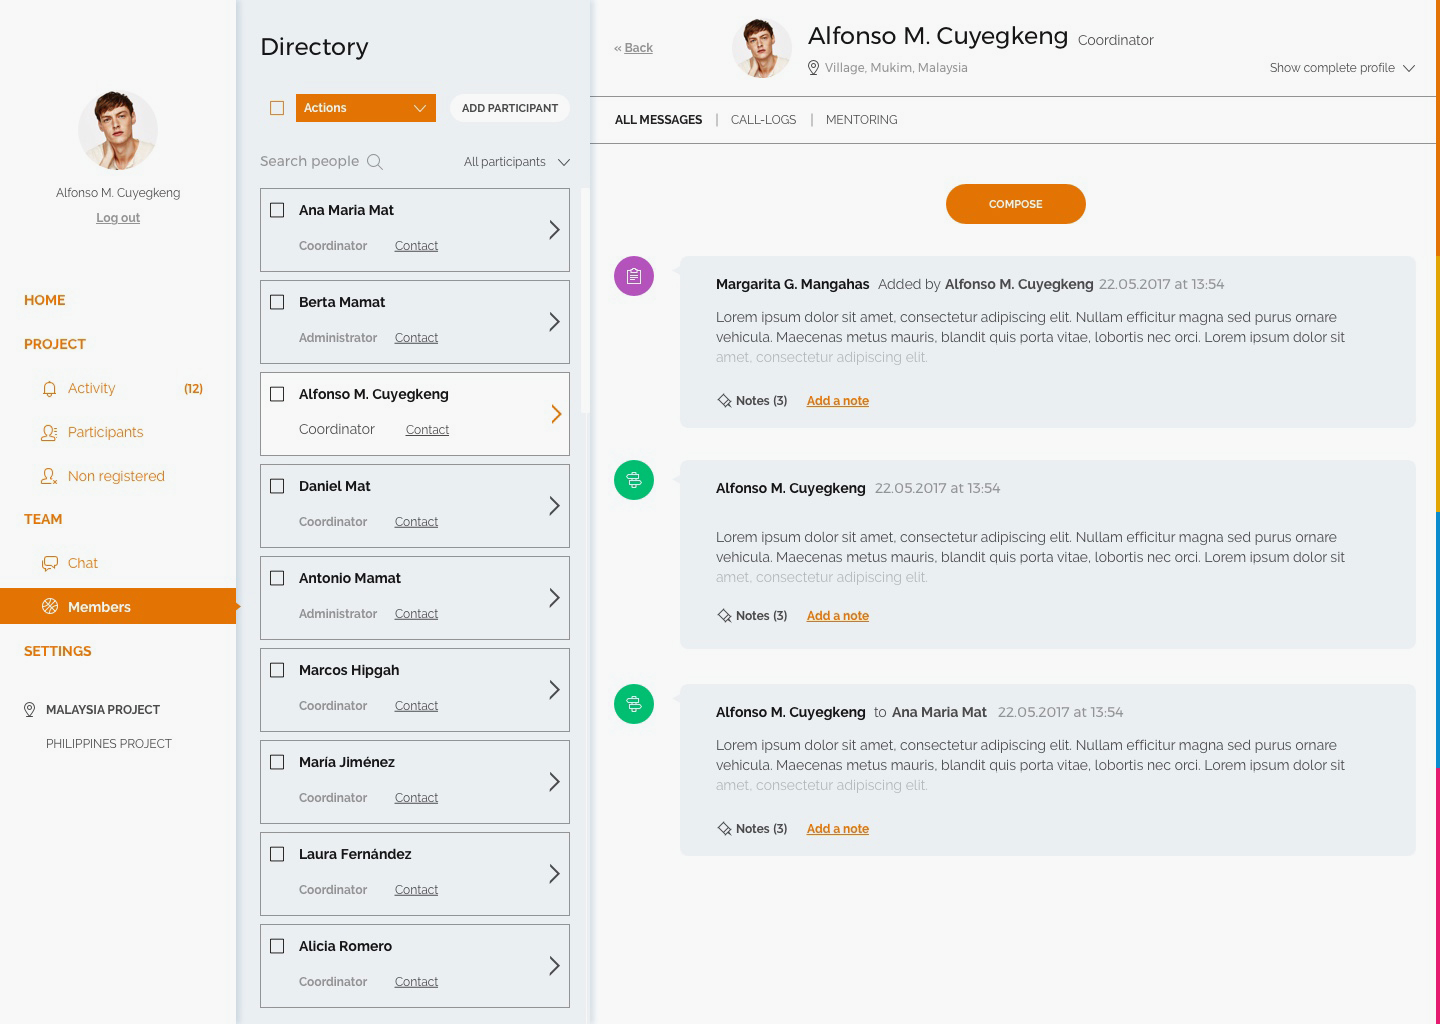Click the Log out link
1440x1024 pixels.
tap(118, 218)
